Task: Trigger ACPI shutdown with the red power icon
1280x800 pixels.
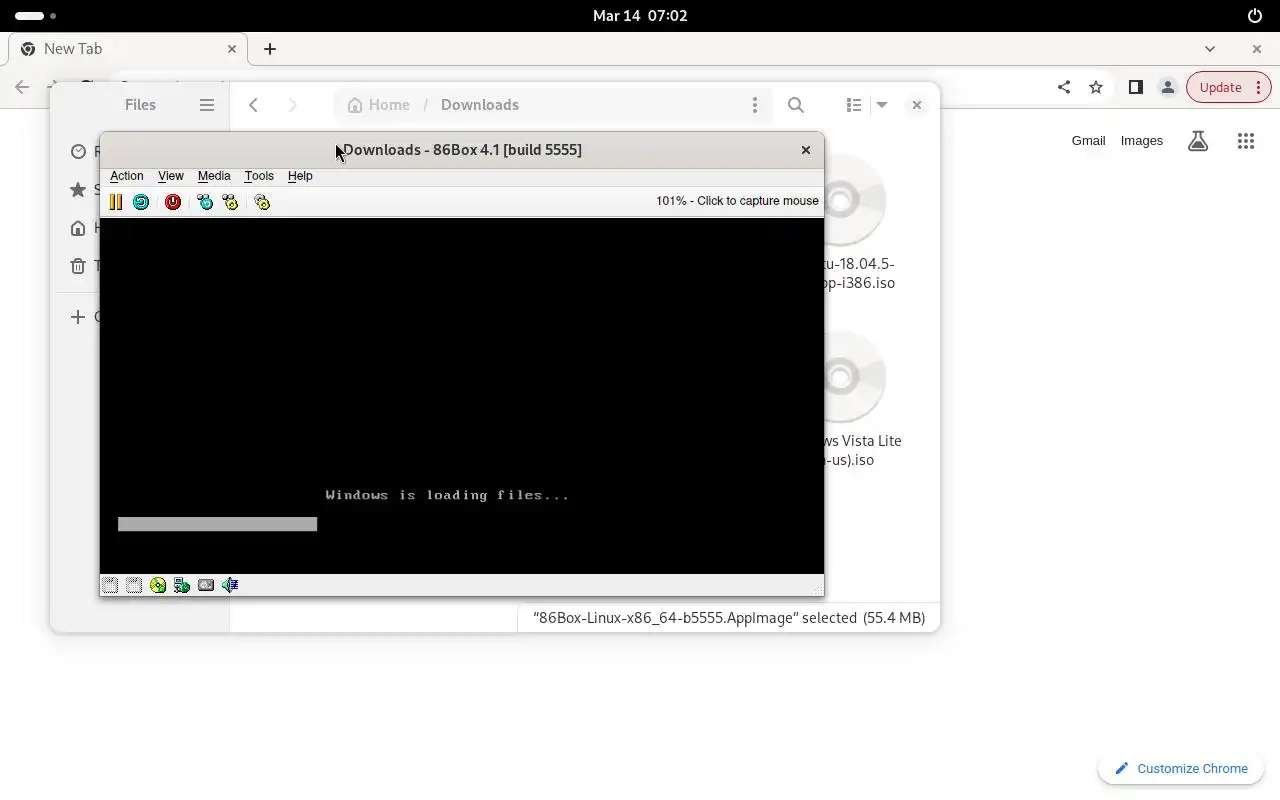Action: pyautogui.click(x=173, y=202)
